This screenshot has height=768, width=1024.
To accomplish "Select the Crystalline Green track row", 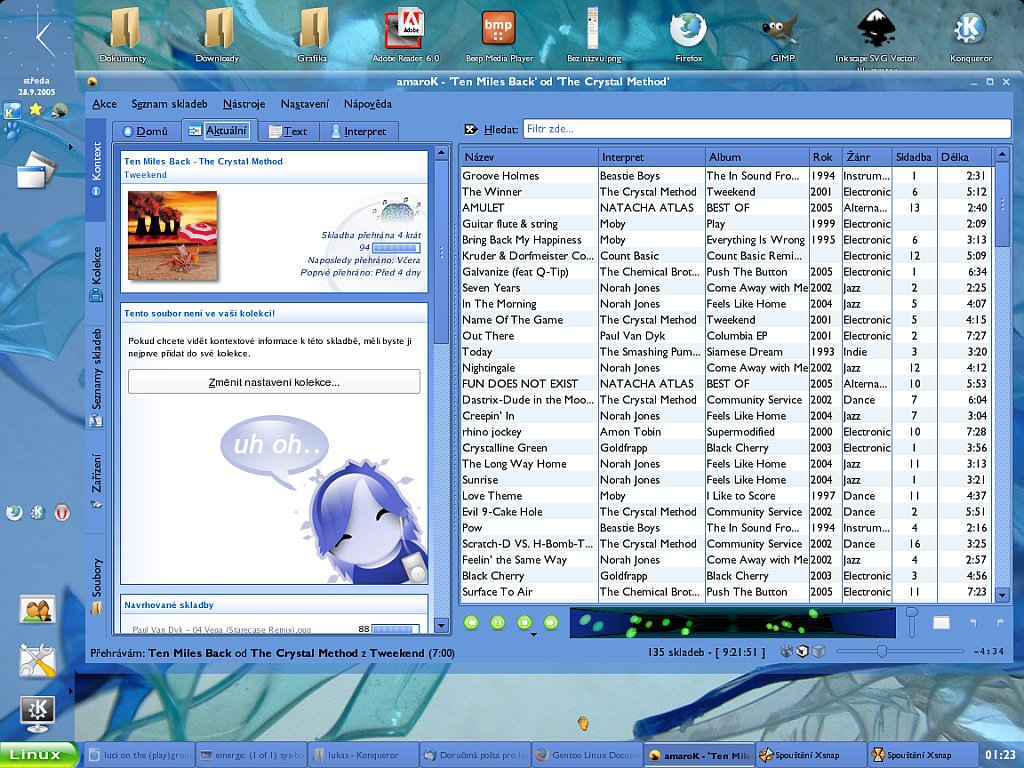I will 726,448.
